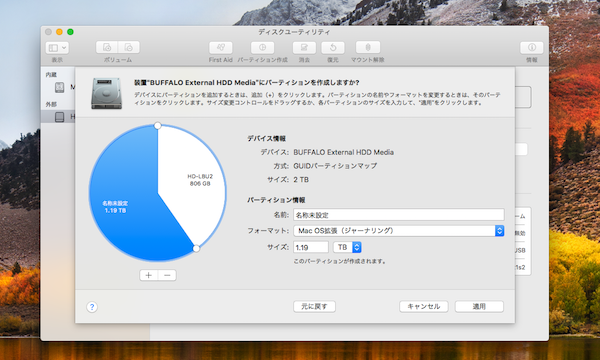Click the Erase toolbar icon
Viewport: 600px width, 360px height.
(x=304, y=47)
